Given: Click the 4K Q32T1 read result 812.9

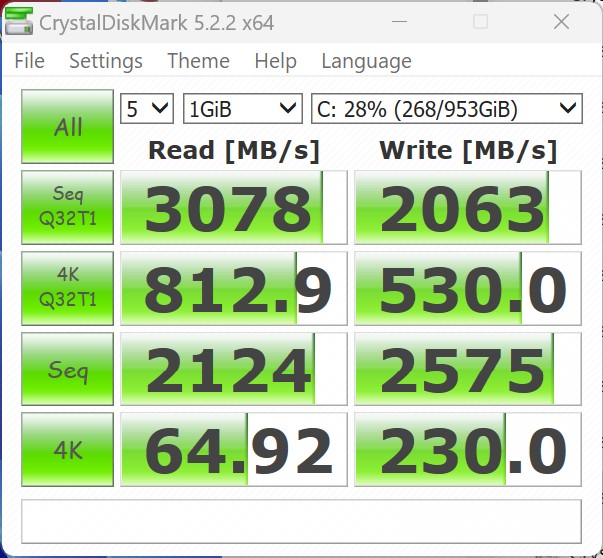Looking at the screenshot, I should (234, 288).
